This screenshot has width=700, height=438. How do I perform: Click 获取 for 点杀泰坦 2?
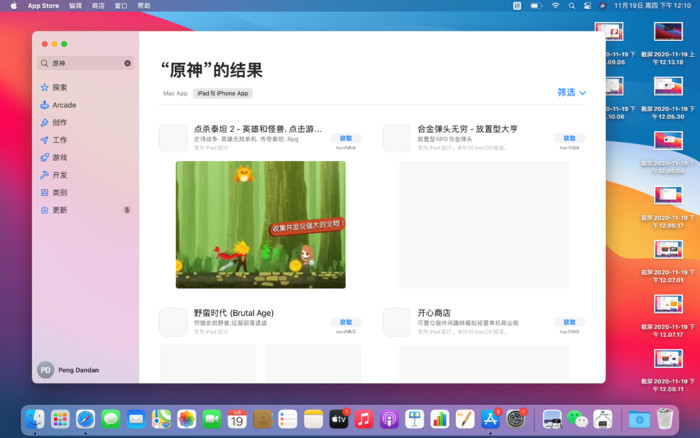346,138
